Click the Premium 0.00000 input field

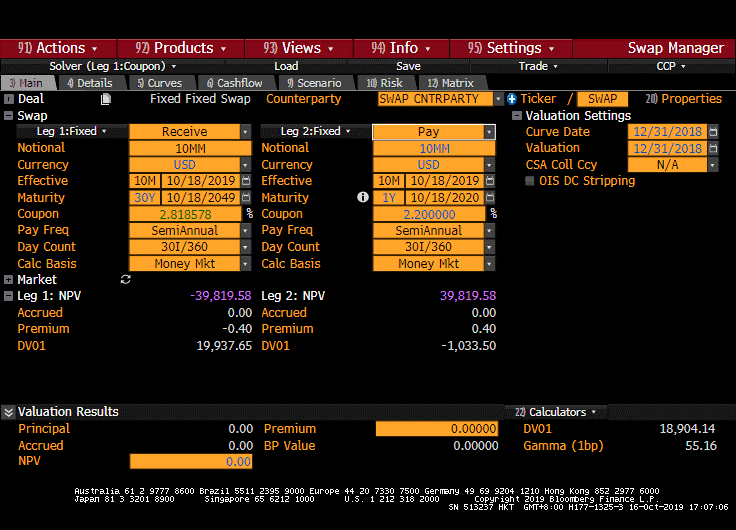click(437, 429)
